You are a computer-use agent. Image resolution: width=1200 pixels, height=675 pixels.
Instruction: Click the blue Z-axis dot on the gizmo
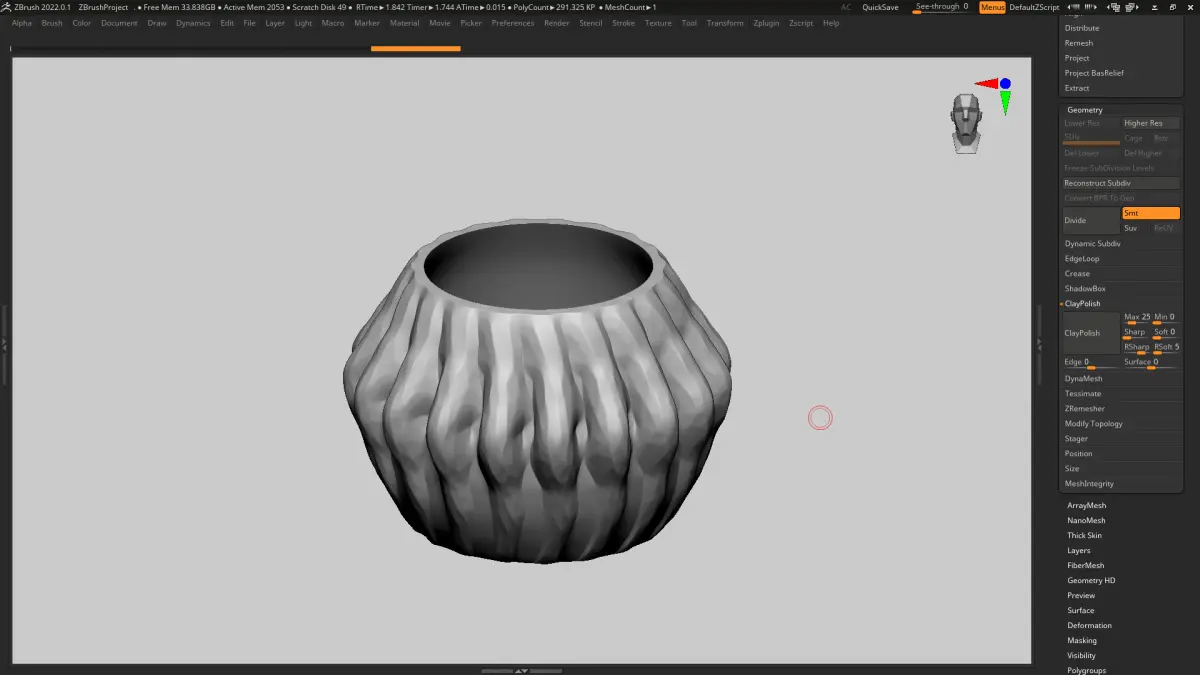tap(1005, 84)
